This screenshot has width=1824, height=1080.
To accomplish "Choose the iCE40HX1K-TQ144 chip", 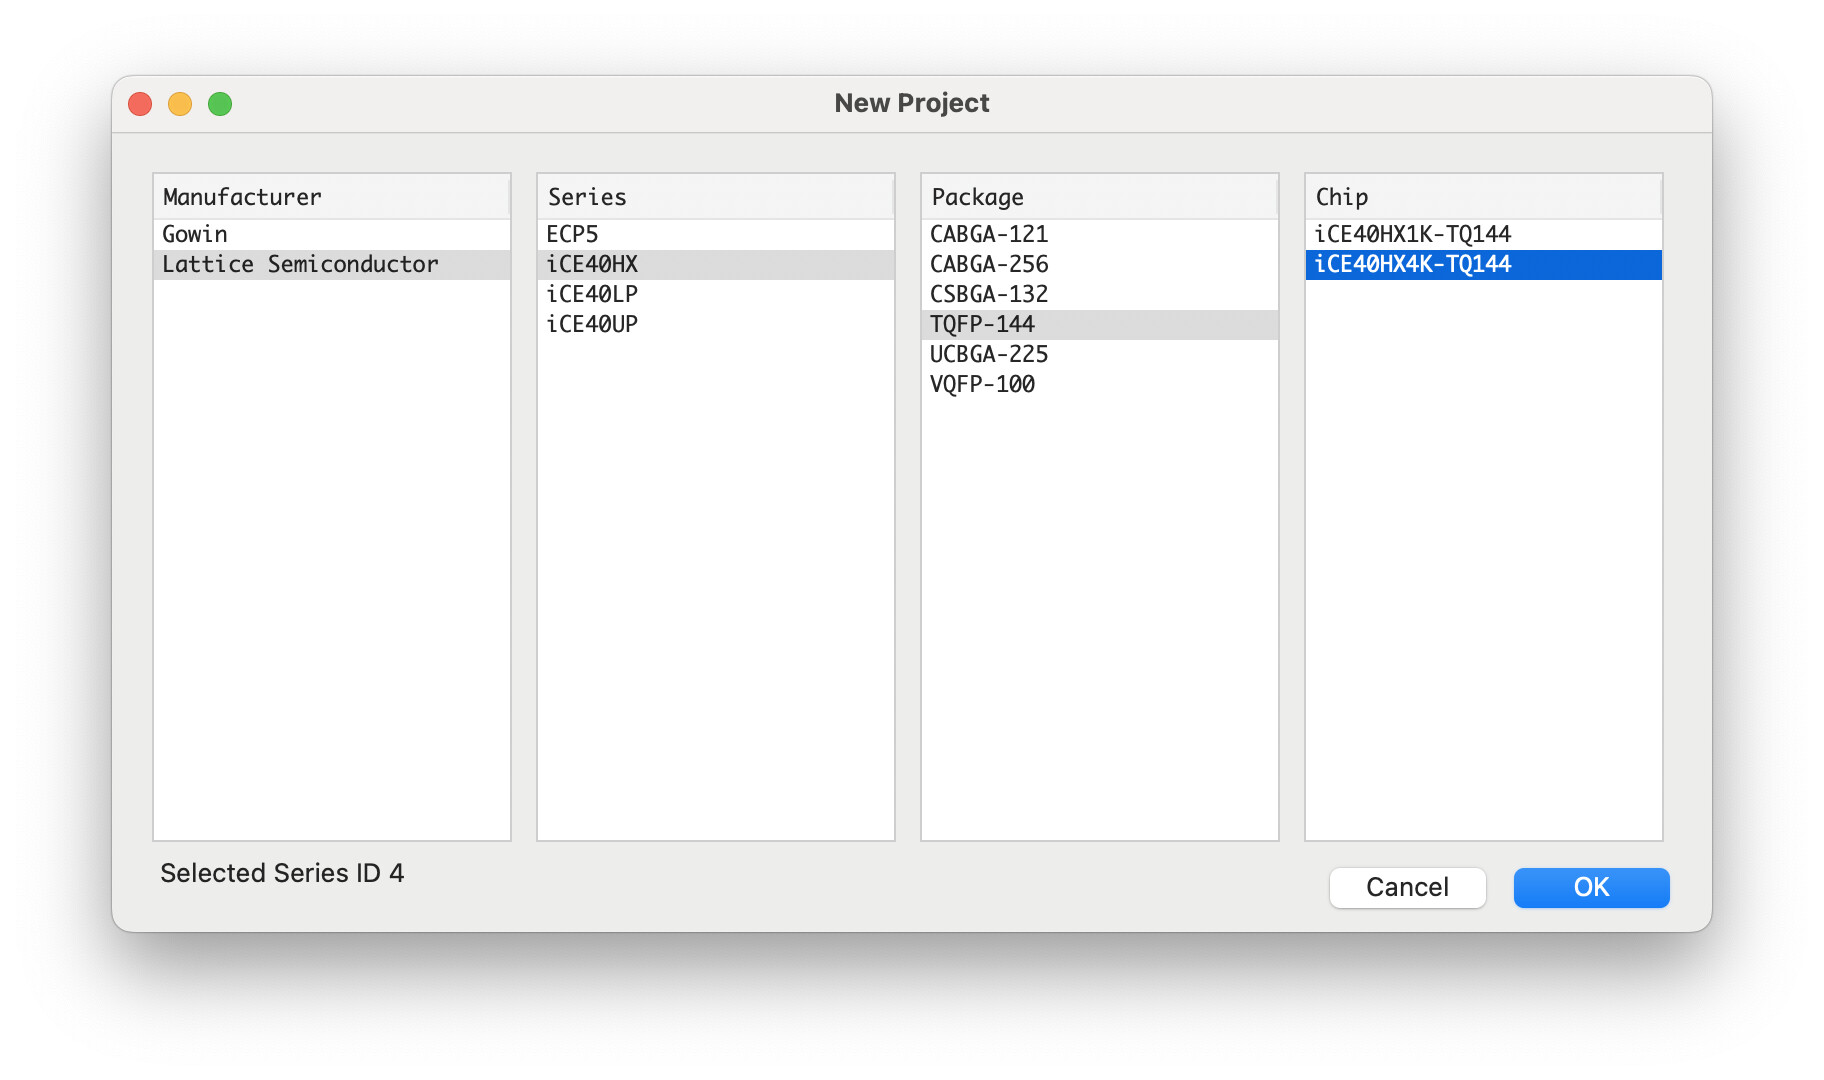I will click(1484, 234).
